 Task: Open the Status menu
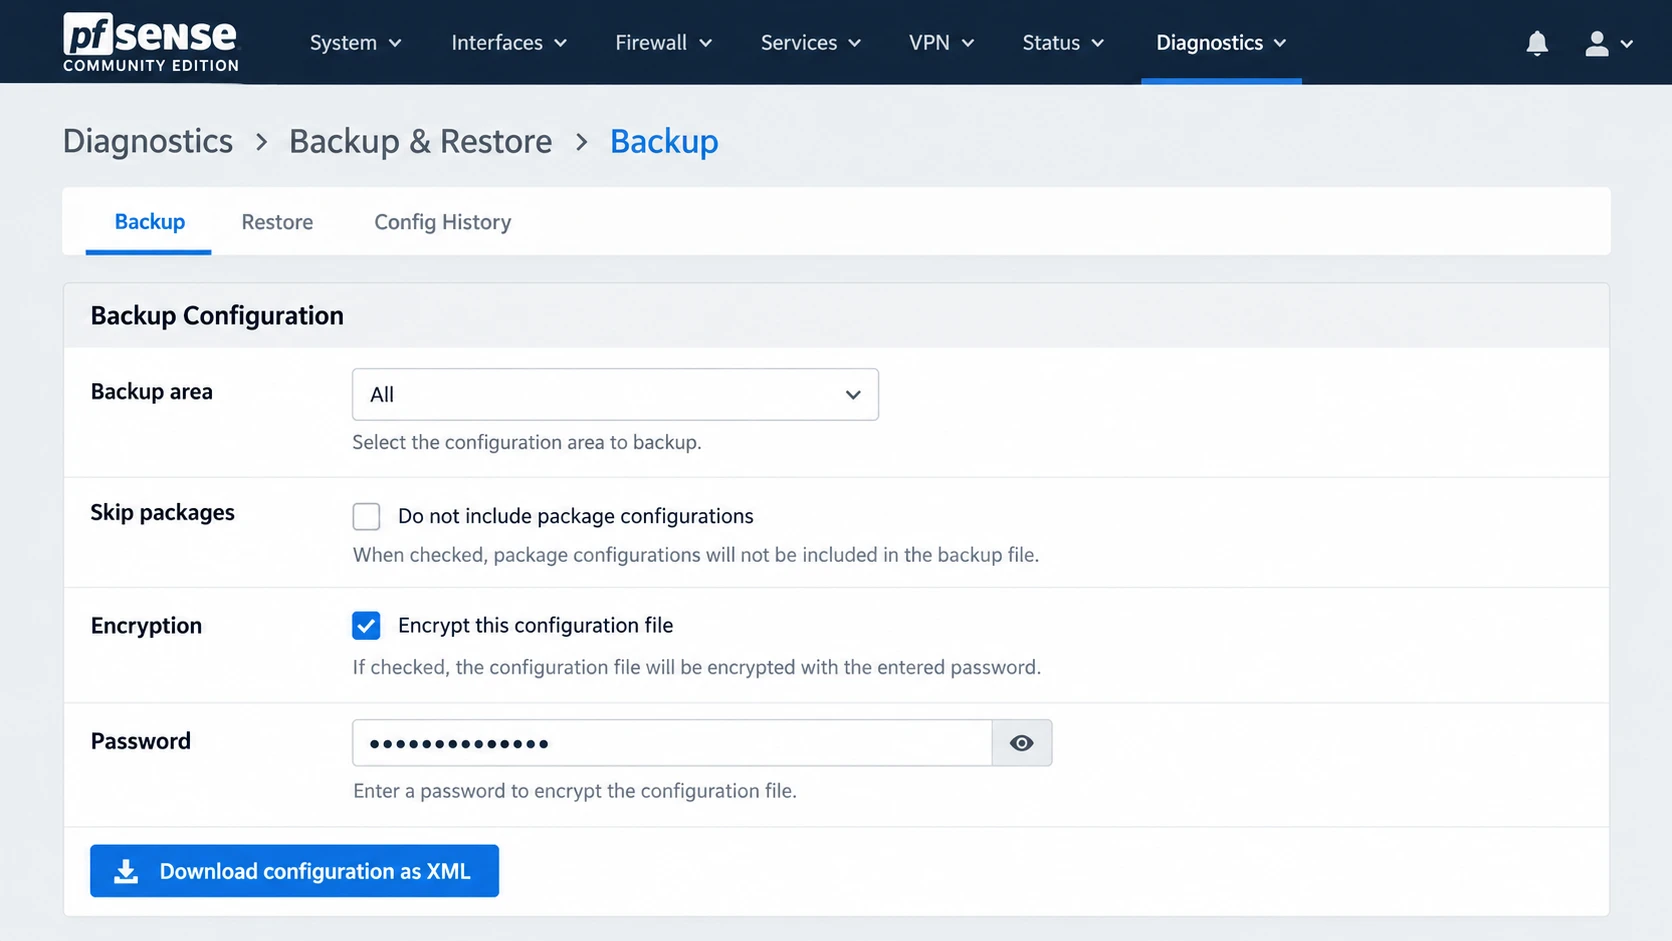click(1063, 43)
